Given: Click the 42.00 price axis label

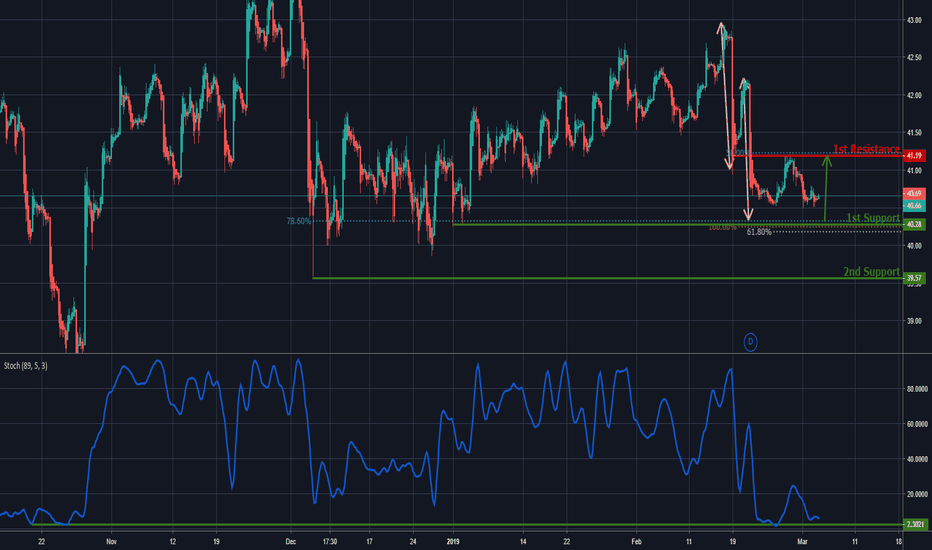Looking at the screenshot, I should point(914,95).
